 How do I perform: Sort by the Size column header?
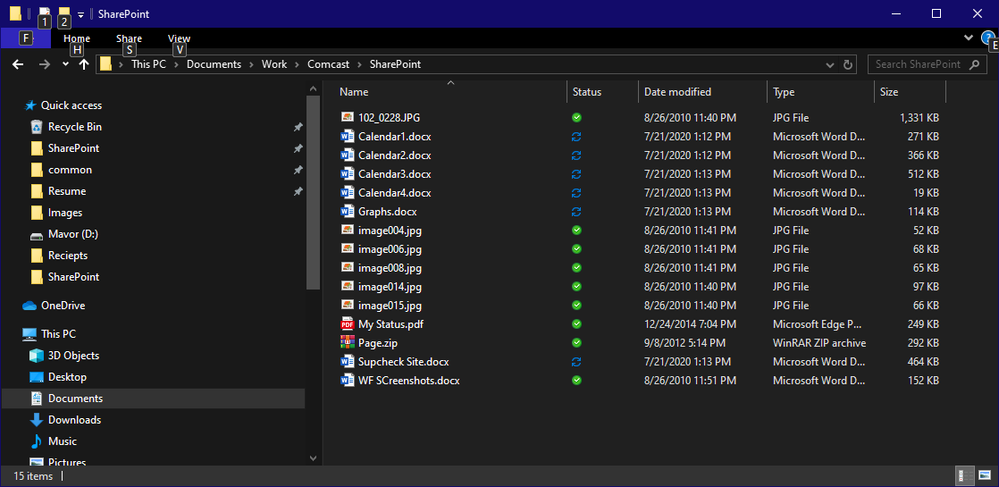click(x=910, y=92)
